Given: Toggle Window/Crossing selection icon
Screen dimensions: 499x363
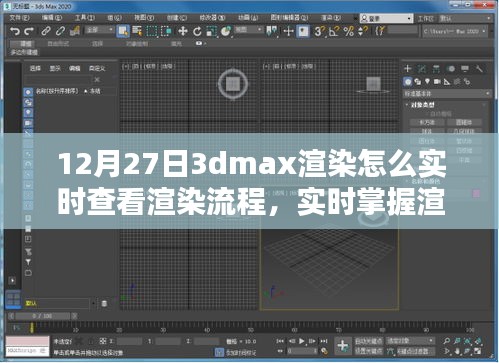Looking at the screenshot, I should pos(166,31).
